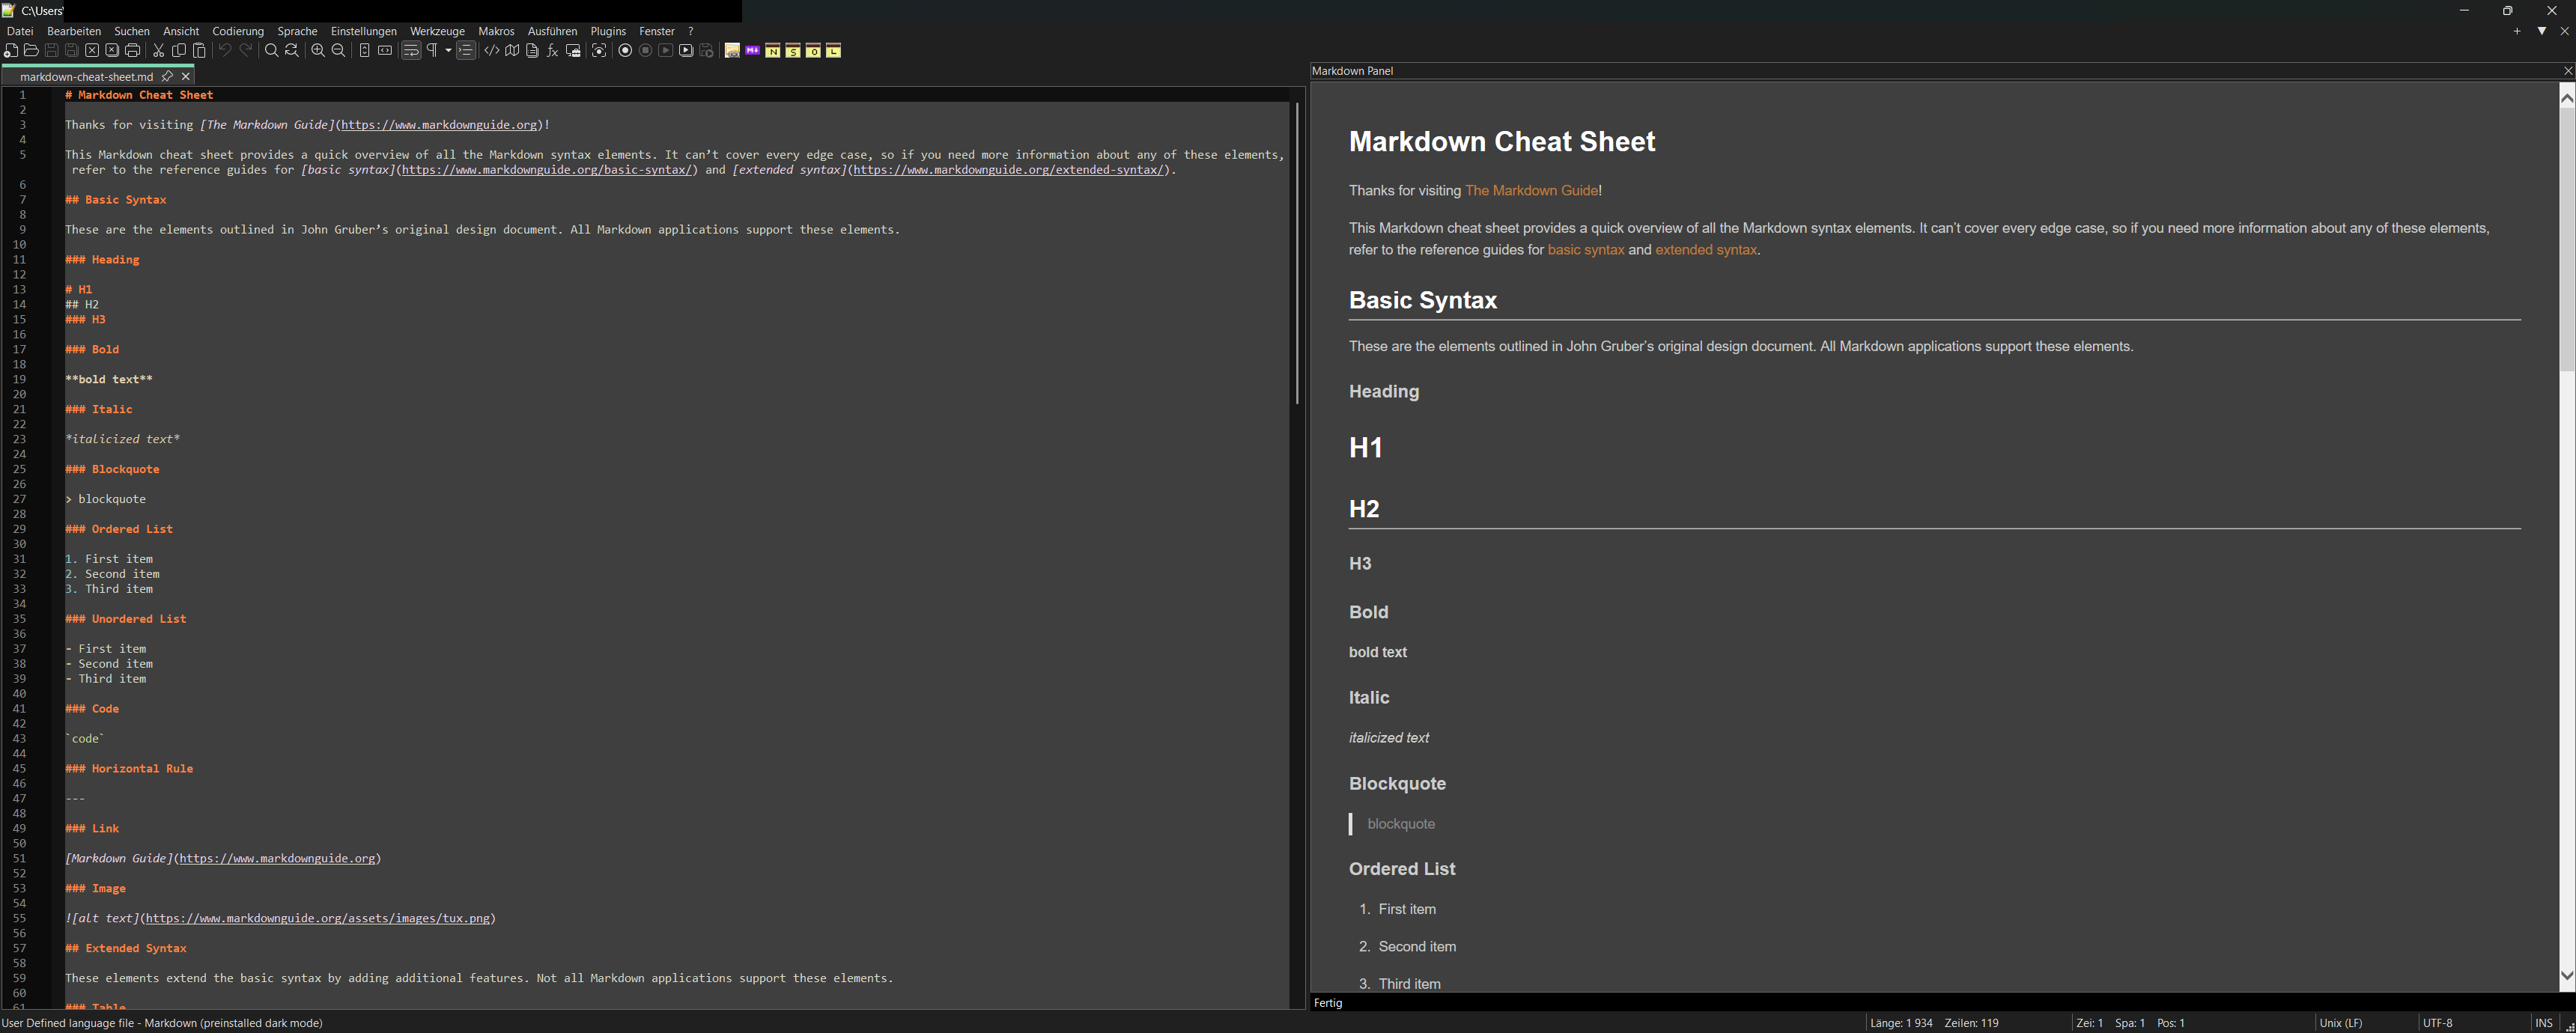Click the Zoom-in toolbar icon
Viewport: 2576px width, 1033px height.
click(318, 50)
